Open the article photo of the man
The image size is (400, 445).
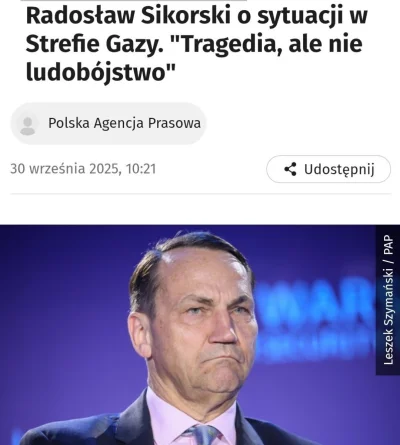coord(200,335)
